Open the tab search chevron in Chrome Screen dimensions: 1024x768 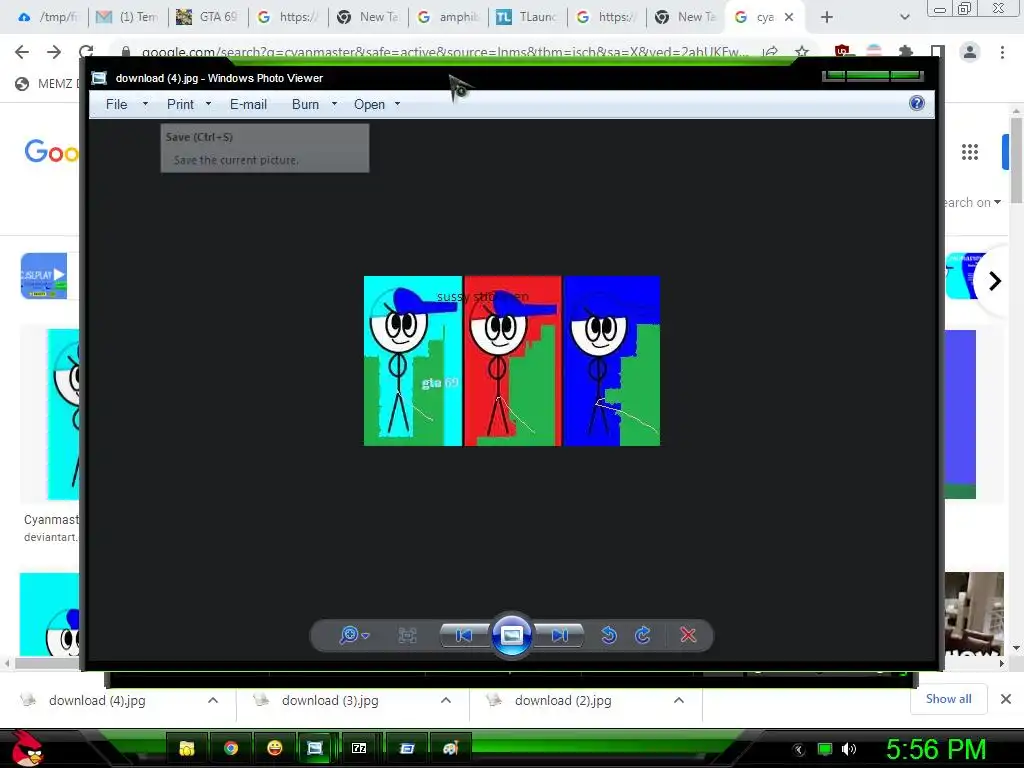[x=904, y=18]
